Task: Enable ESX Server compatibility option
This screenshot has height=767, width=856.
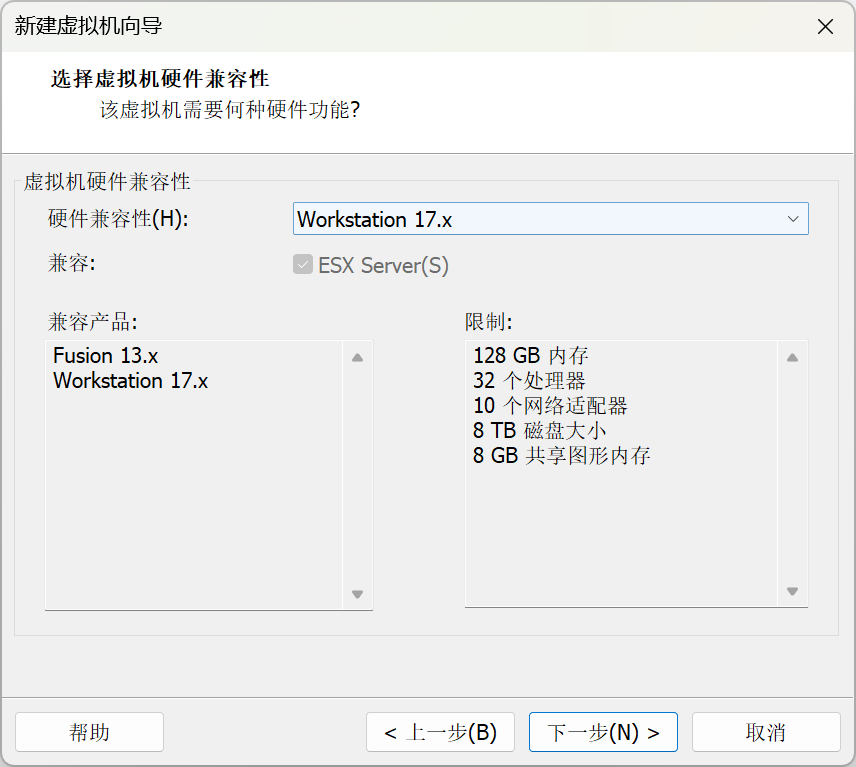Action: [x=302, y=264]
